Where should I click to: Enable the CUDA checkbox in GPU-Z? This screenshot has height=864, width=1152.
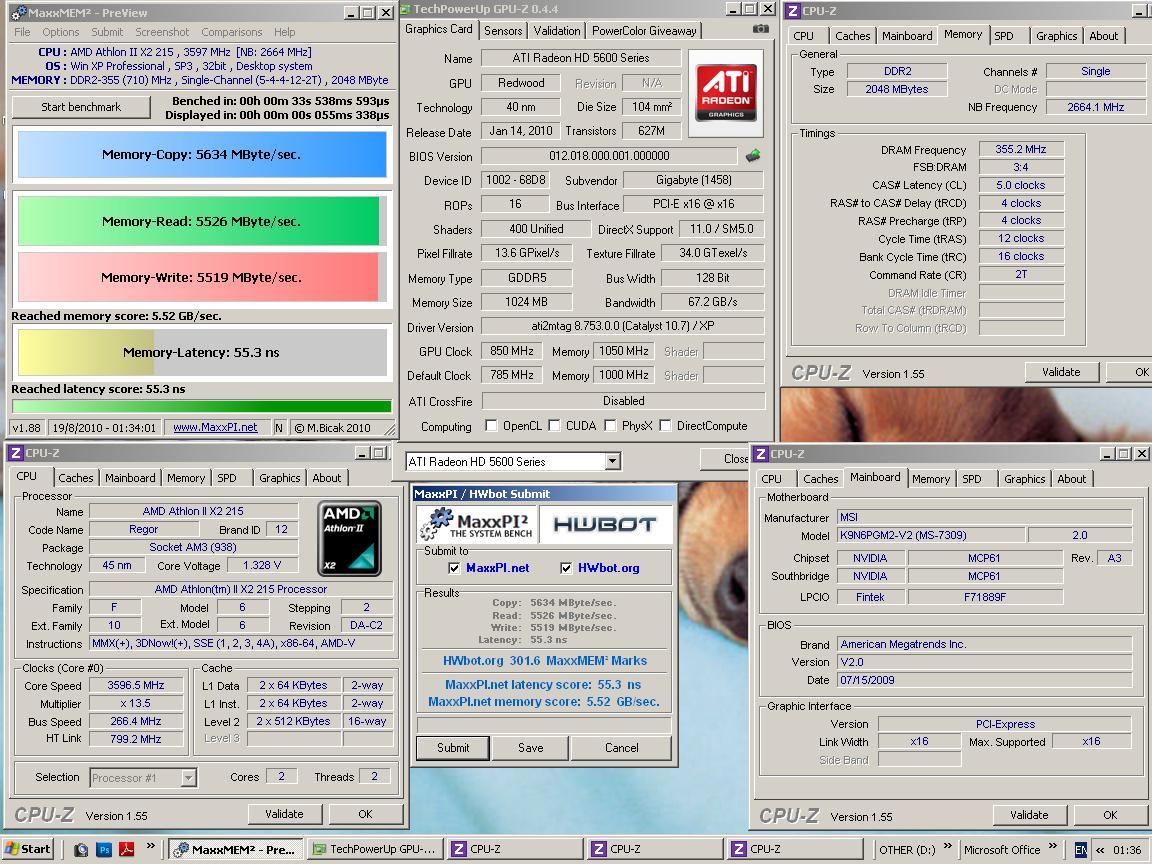[555, 425]
